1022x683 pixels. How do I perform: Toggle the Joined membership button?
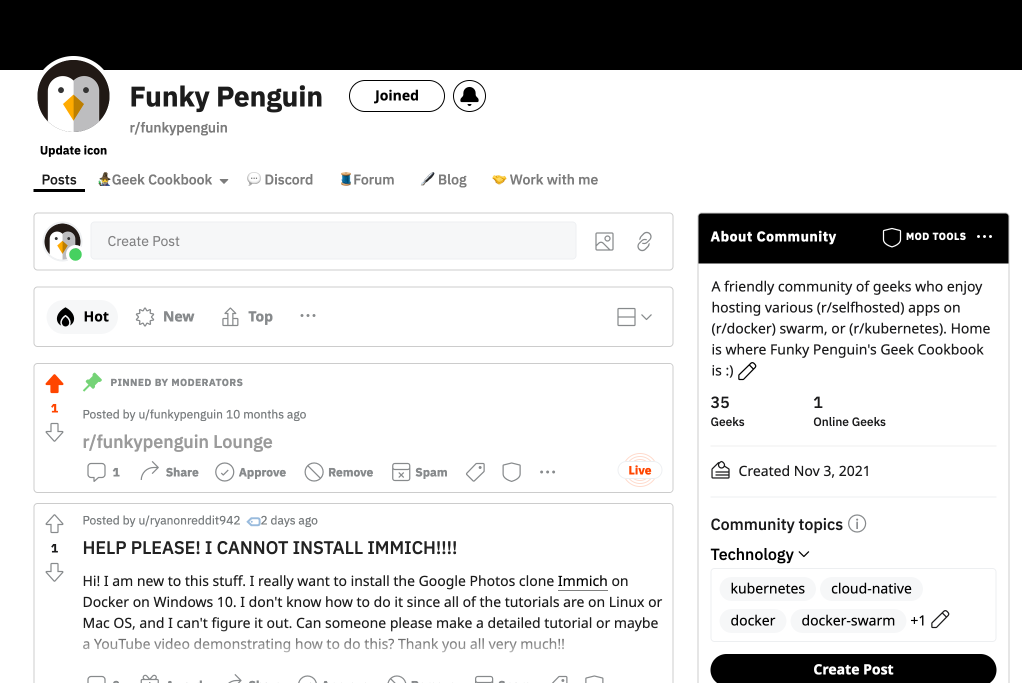(x=396, y=96)
